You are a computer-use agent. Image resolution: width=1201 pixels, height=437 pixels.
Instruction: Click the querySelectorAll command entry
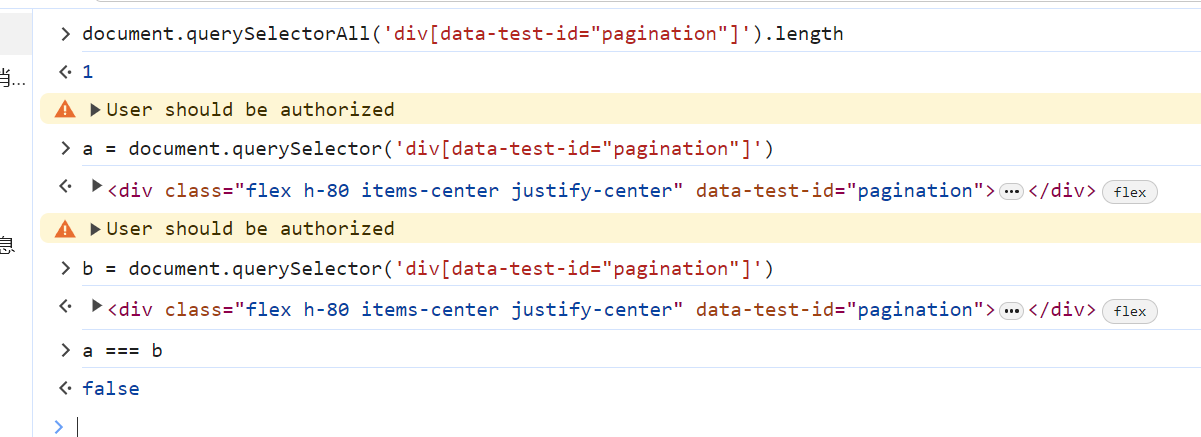point(462,34)
